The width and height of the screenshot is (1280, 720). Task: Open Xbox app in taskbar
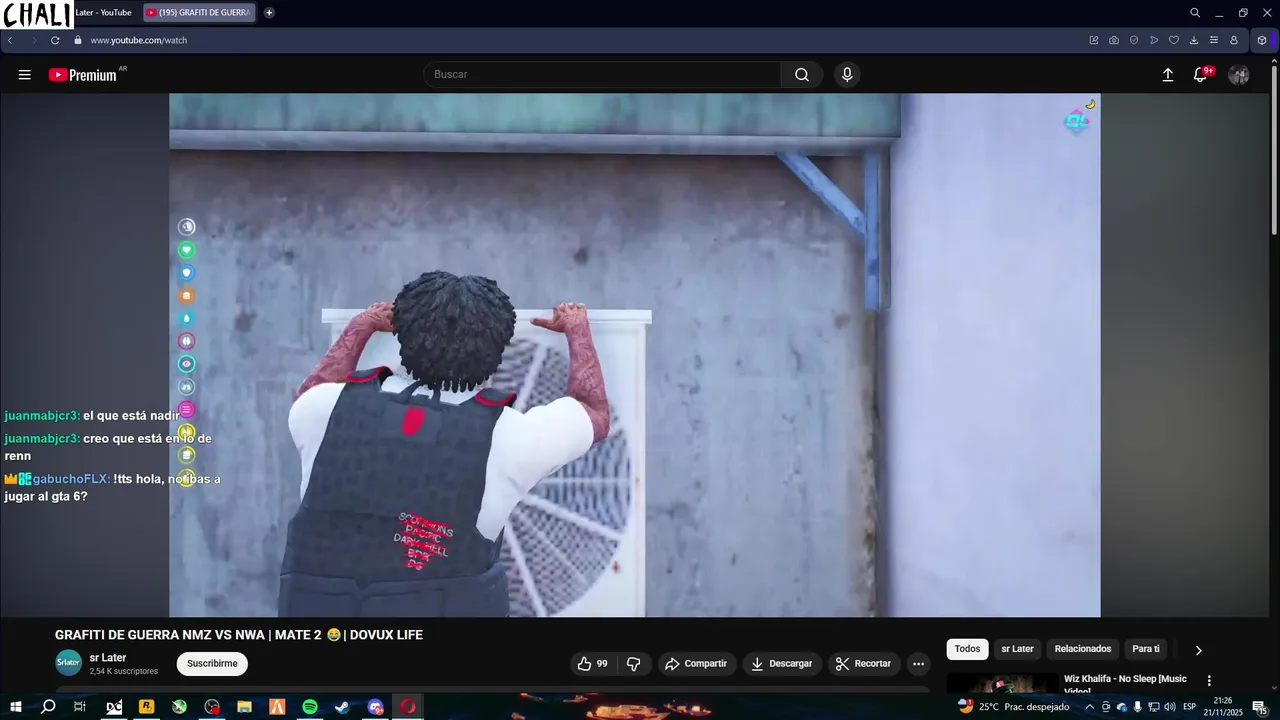[179, 707]
